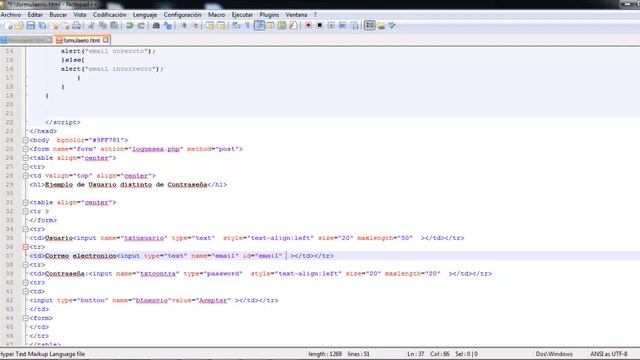Image resolution: width=640 pixels, height=360 pixels.
Task: Synchronize horizontal scrolling icon
Action: pos(221,26)
